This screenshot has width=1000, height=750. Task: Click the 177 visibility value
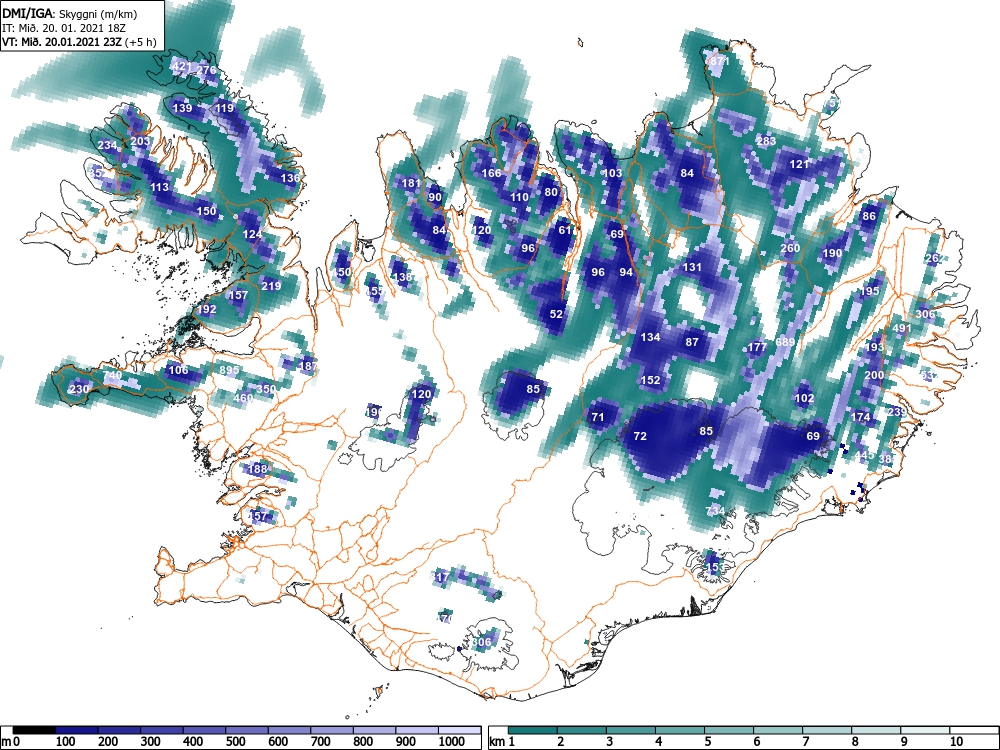point(757,347)
